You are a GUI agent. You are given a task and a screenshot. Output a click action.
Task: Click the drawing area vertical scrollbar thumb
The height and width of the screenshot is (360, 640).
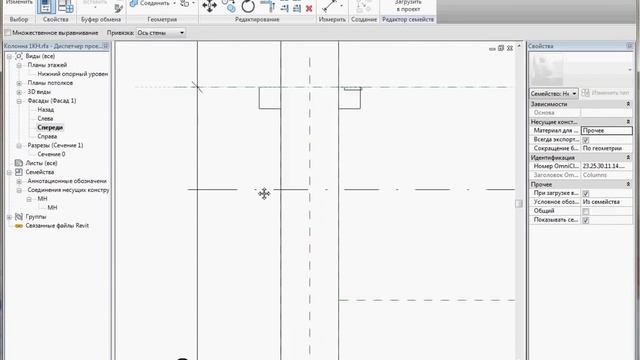coord(519,203)
